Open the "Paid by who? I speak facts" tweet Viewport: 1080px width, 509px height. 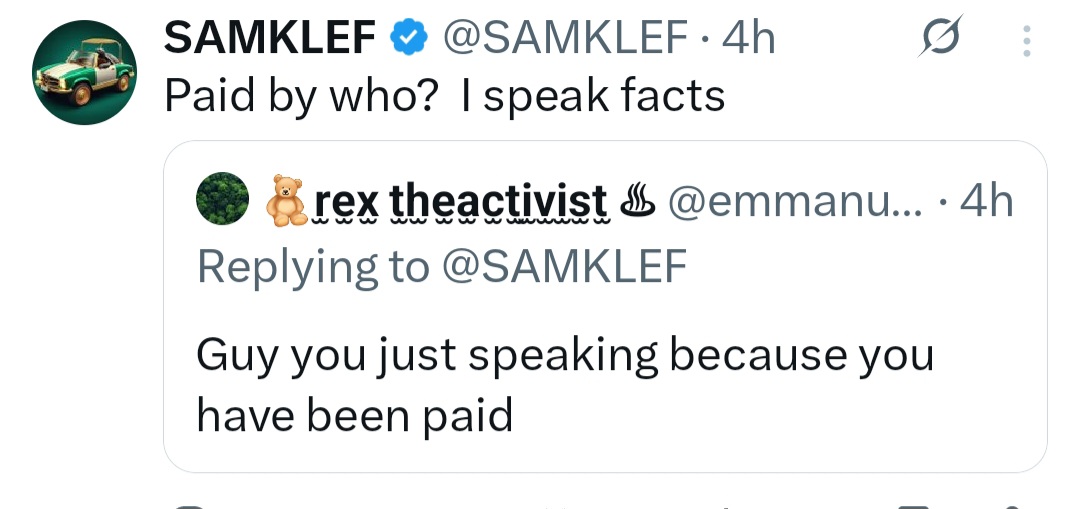pos(444,96)
